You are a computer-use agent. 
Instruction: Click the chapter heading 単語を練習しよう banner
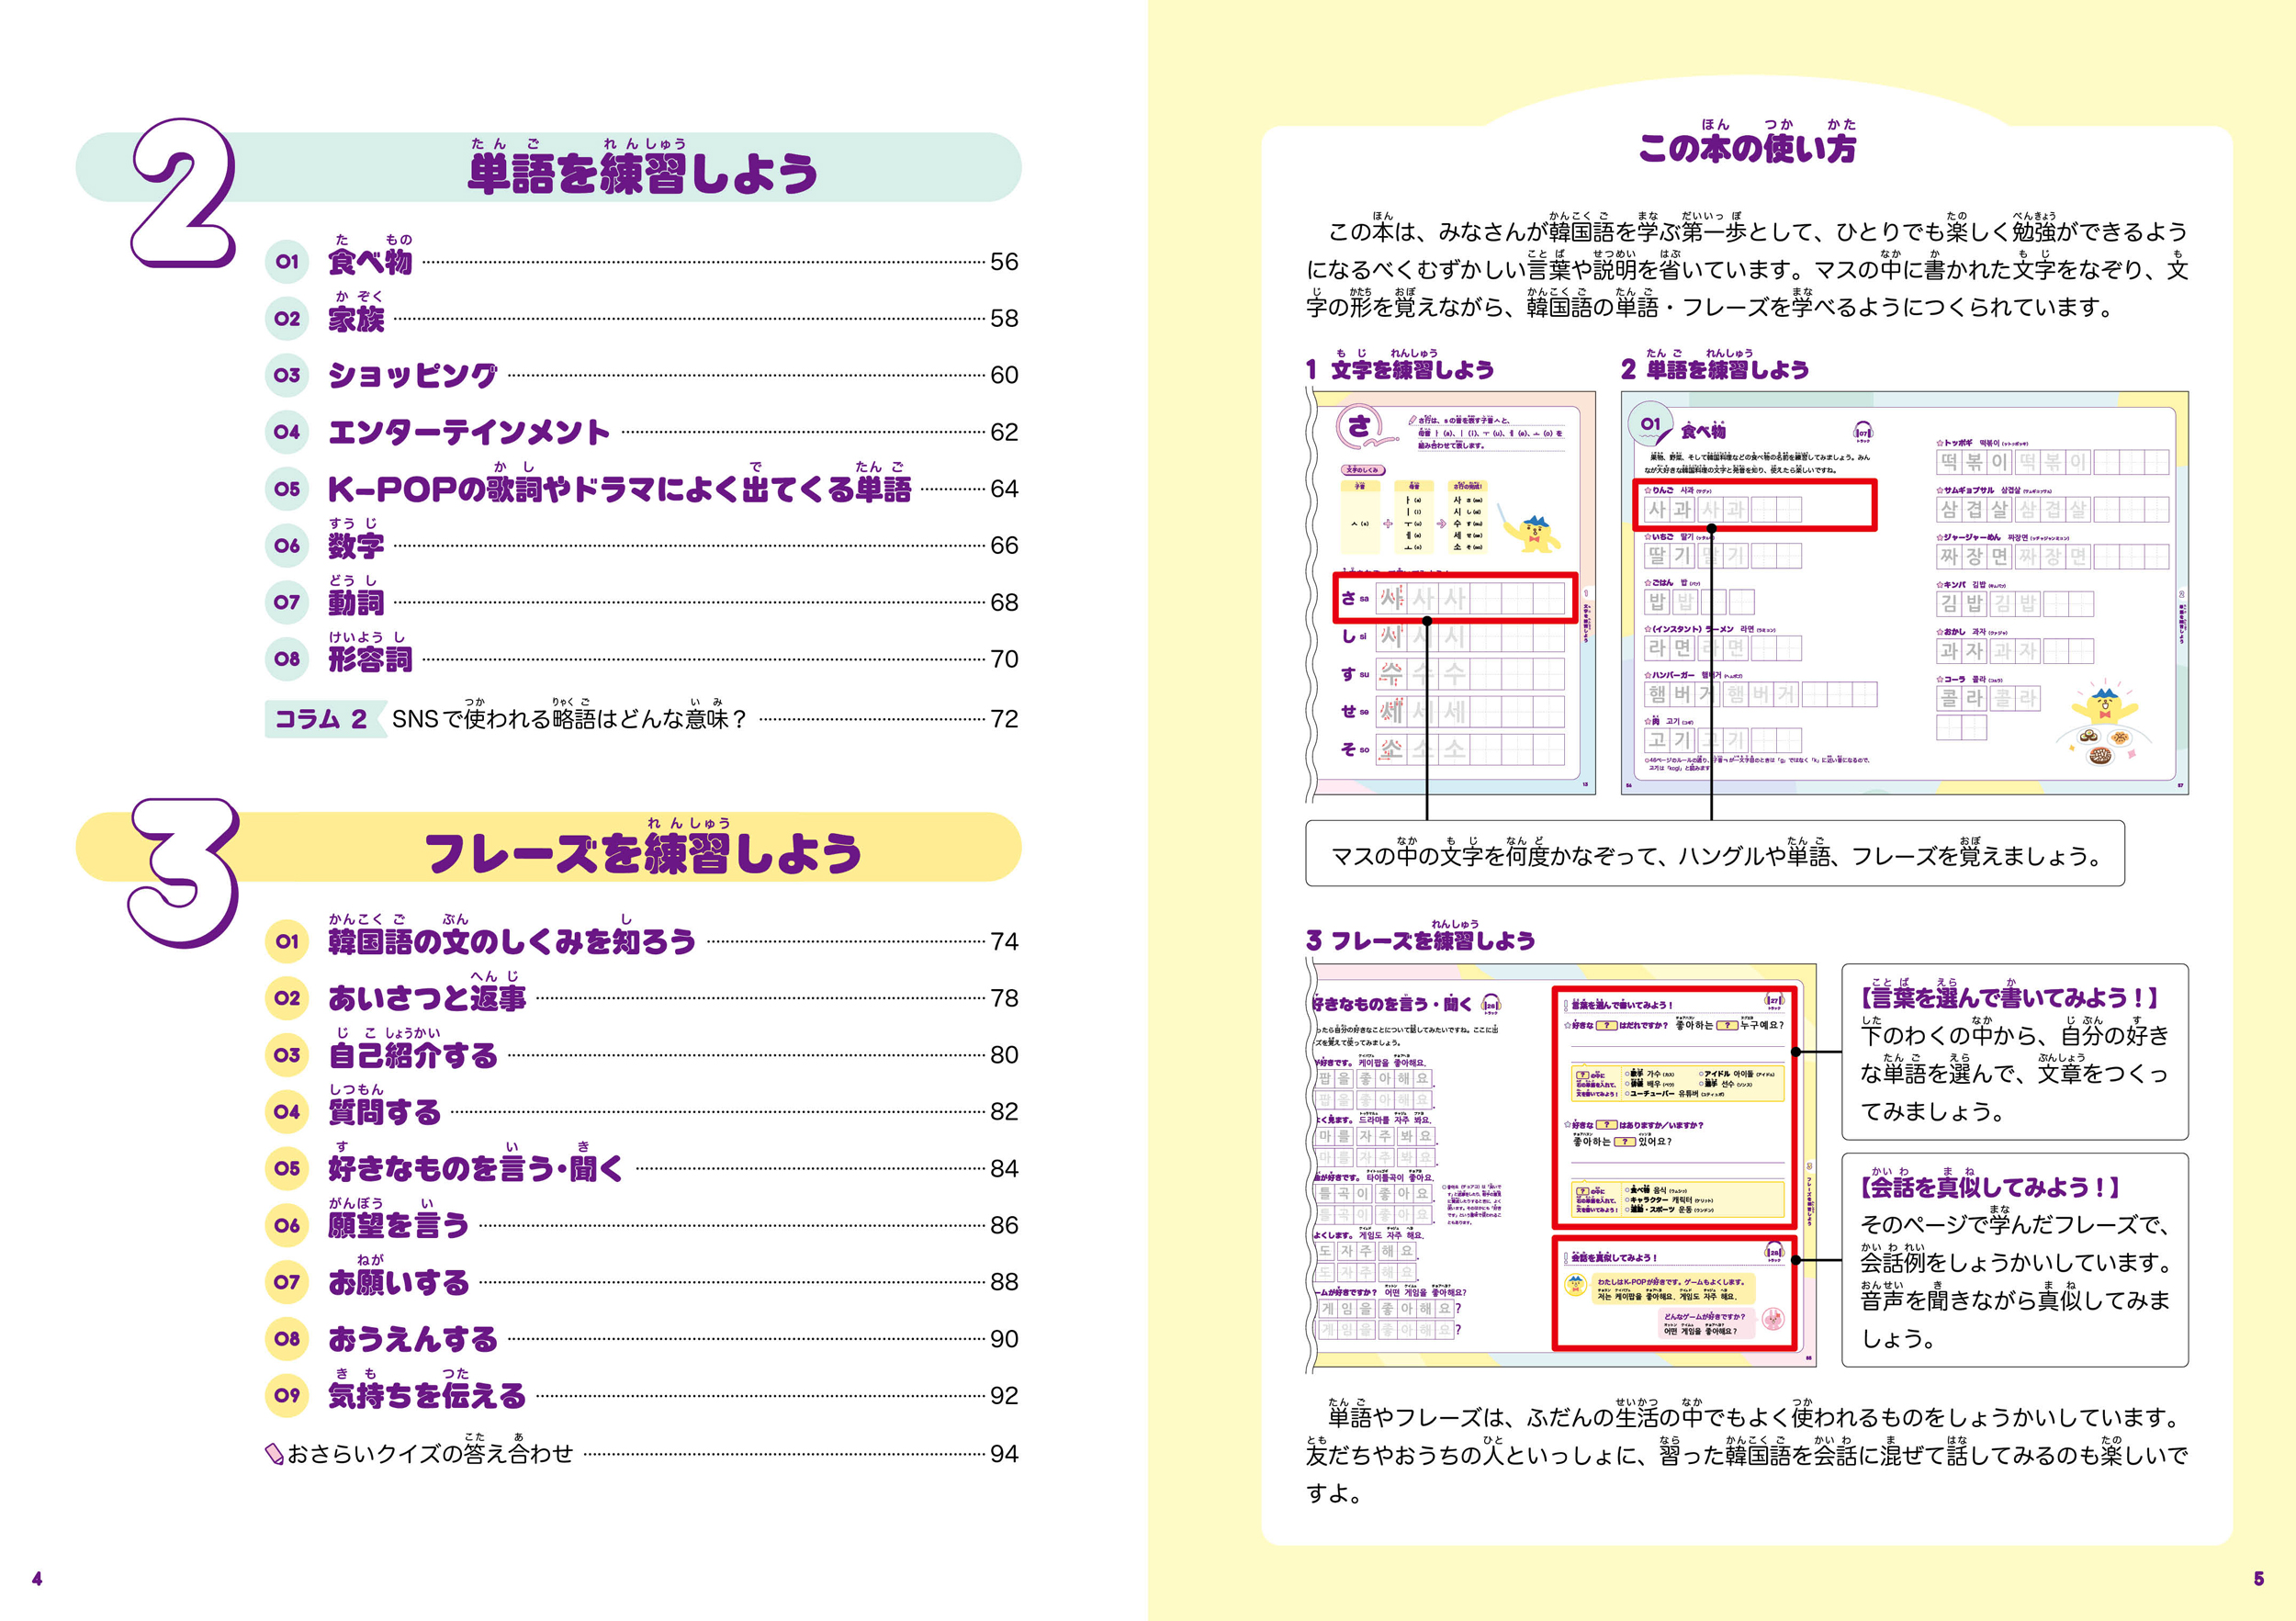(x=549, y=167)
